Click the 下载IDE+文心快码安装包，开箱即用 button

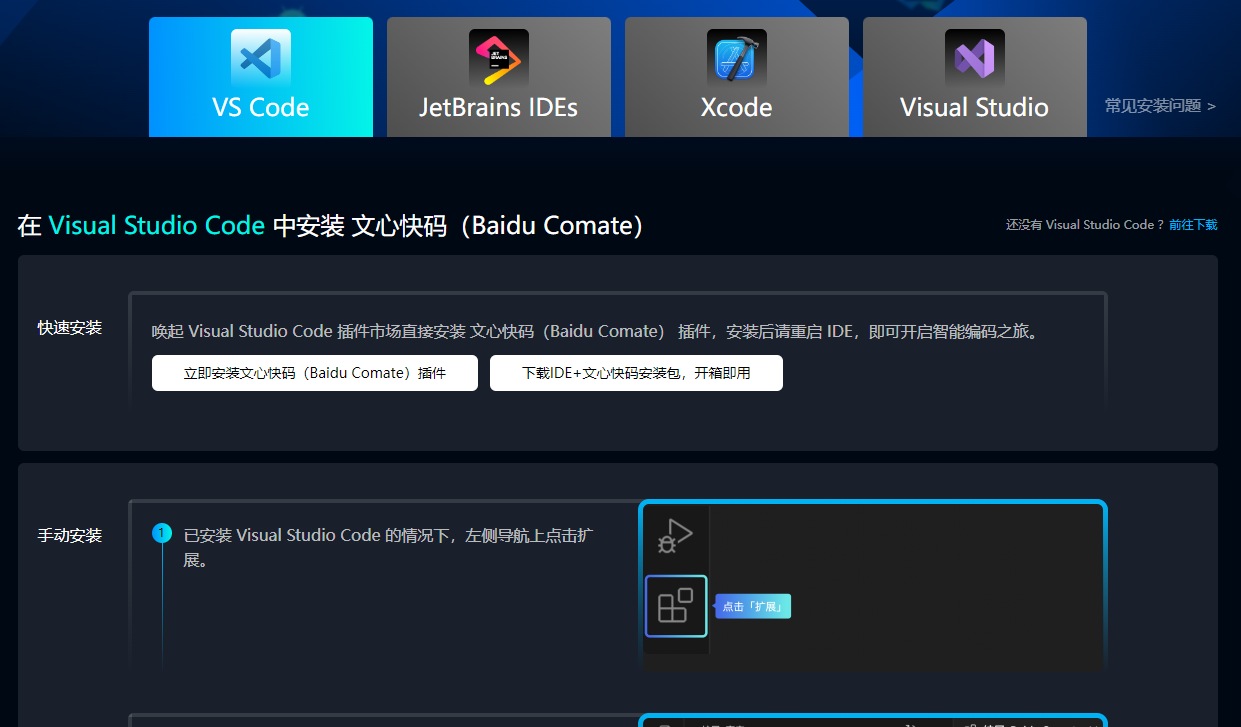coord(636,373)
